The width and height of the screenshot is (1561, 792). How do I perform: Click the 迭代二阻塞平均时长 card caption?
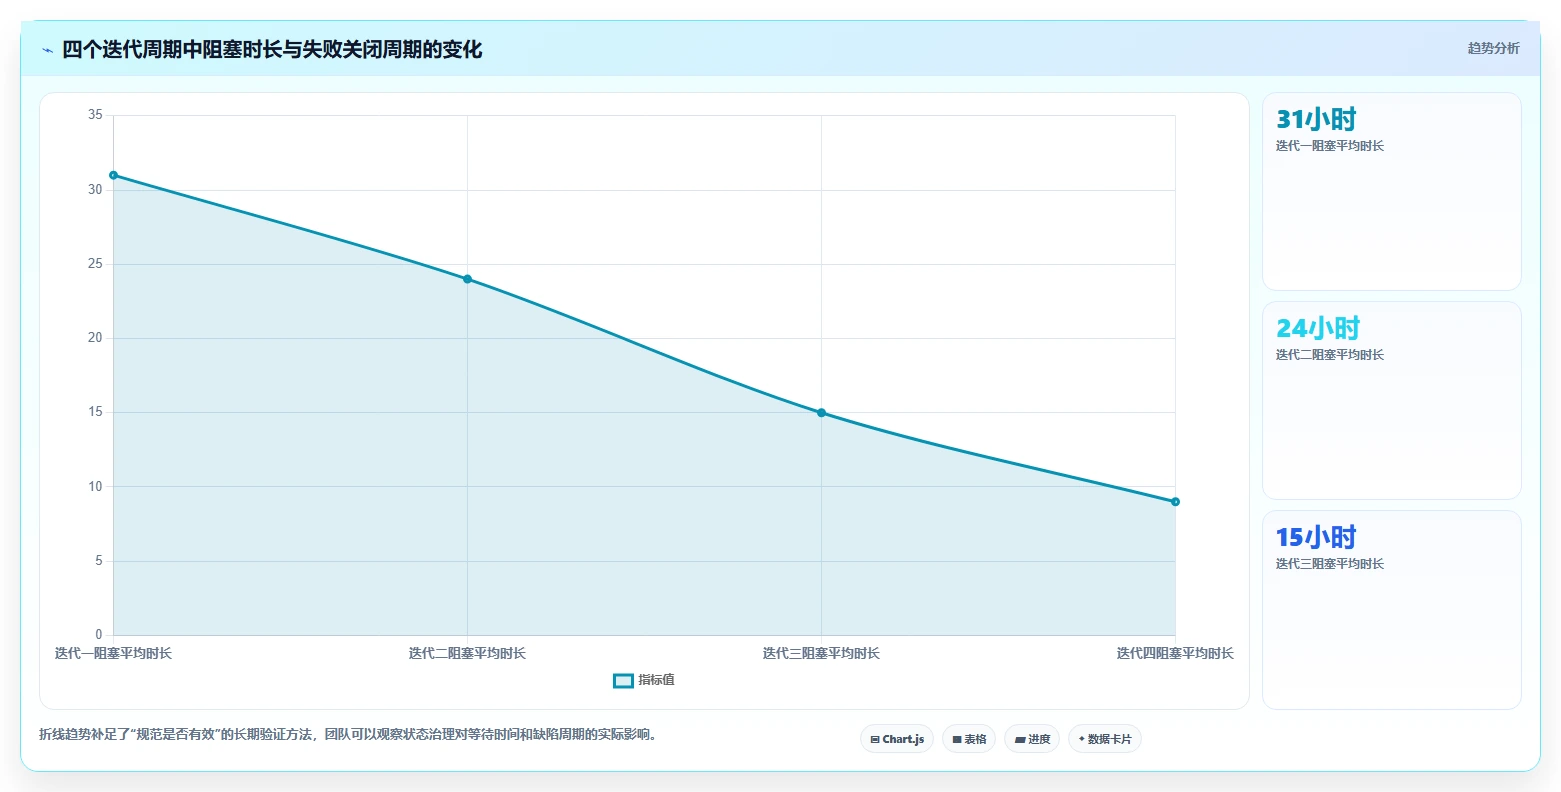click(1330, 355)
